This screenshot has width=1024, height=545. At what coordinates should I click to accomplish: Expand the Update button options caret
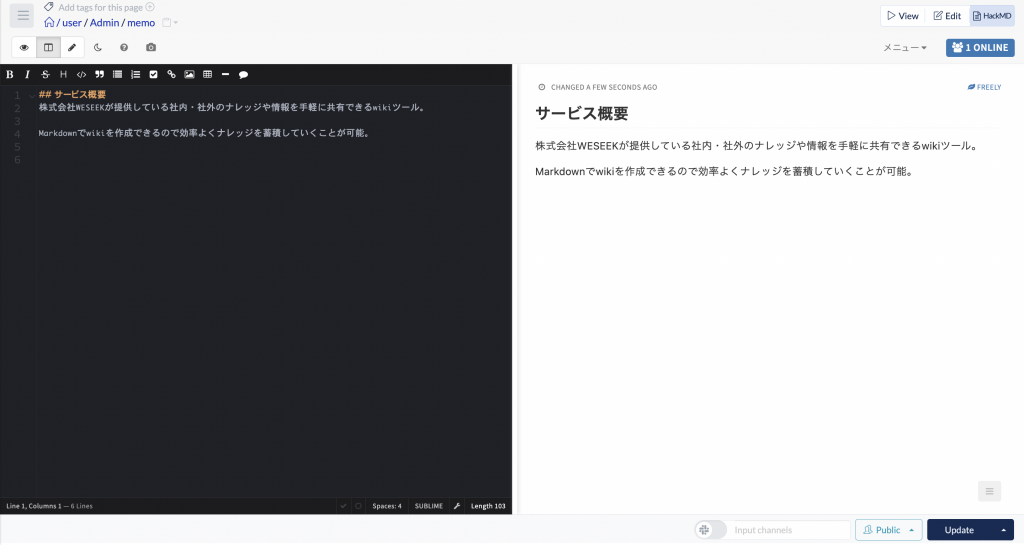[x=1004, y=530]
